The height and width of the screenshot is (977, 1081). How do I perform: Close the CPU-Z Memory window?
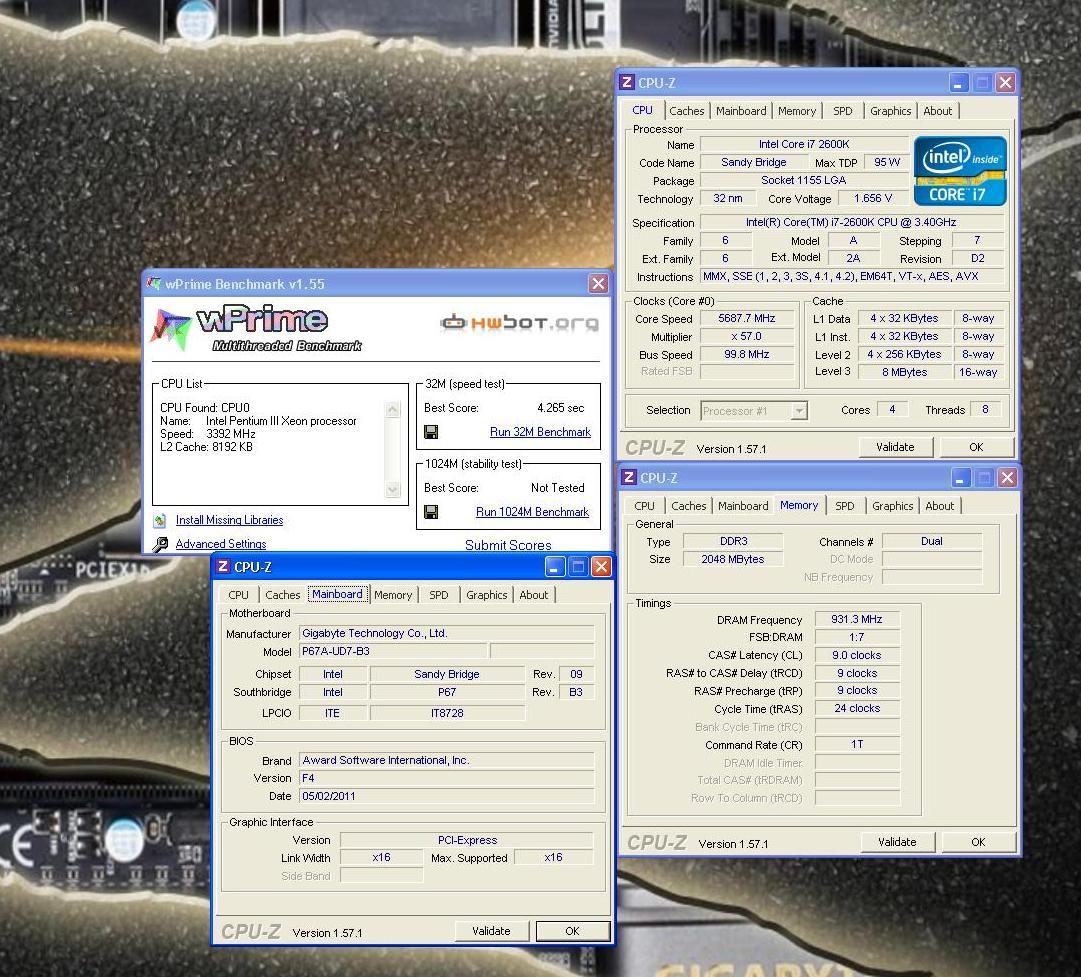click(x=1007, y=478)
